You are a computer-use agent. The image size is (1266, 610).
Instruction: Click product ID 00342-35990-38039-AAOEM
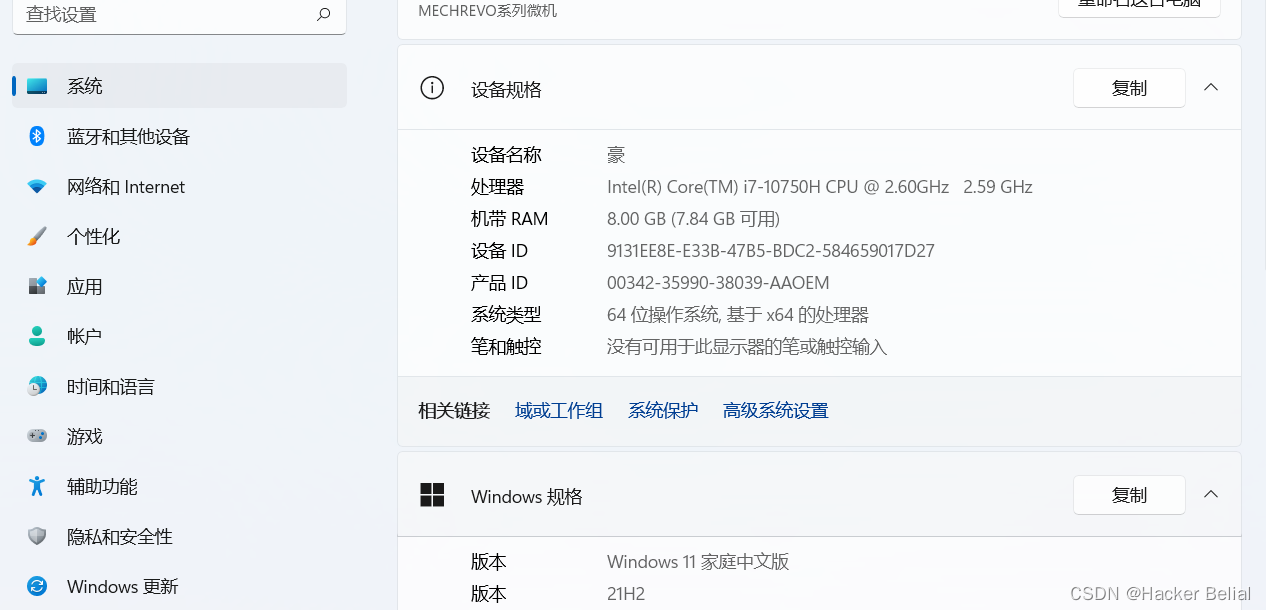click(718, 283)
